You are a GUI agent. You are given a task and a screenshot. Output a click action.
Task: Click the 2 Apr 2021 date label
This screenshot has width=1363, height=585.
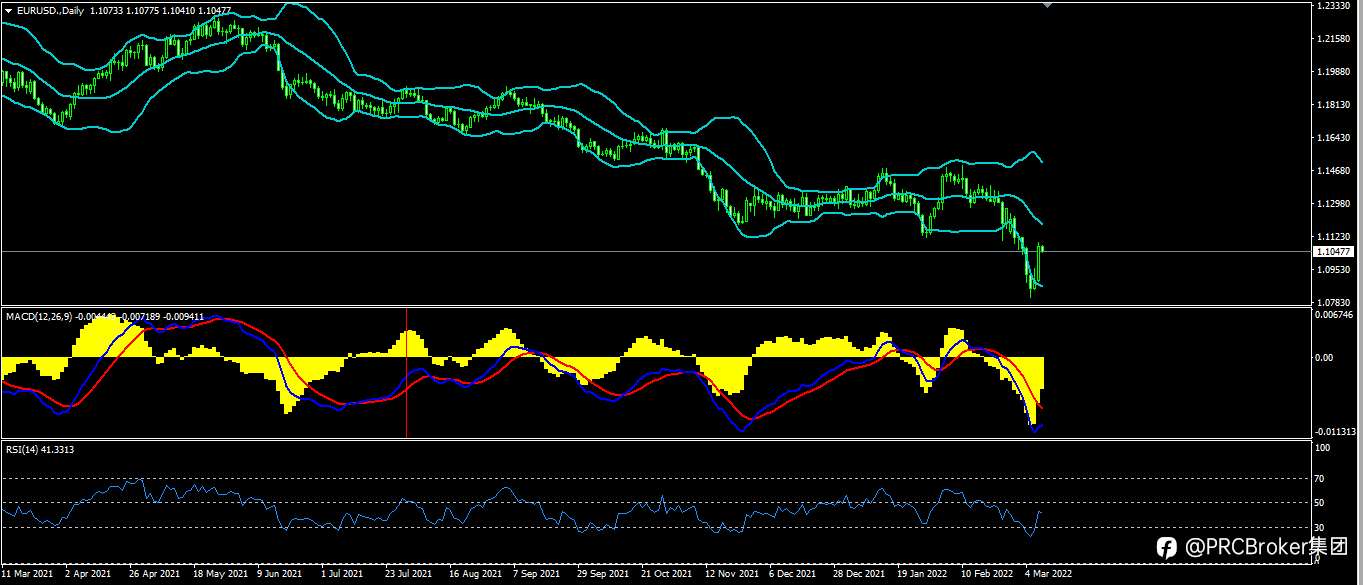point(87,575)
